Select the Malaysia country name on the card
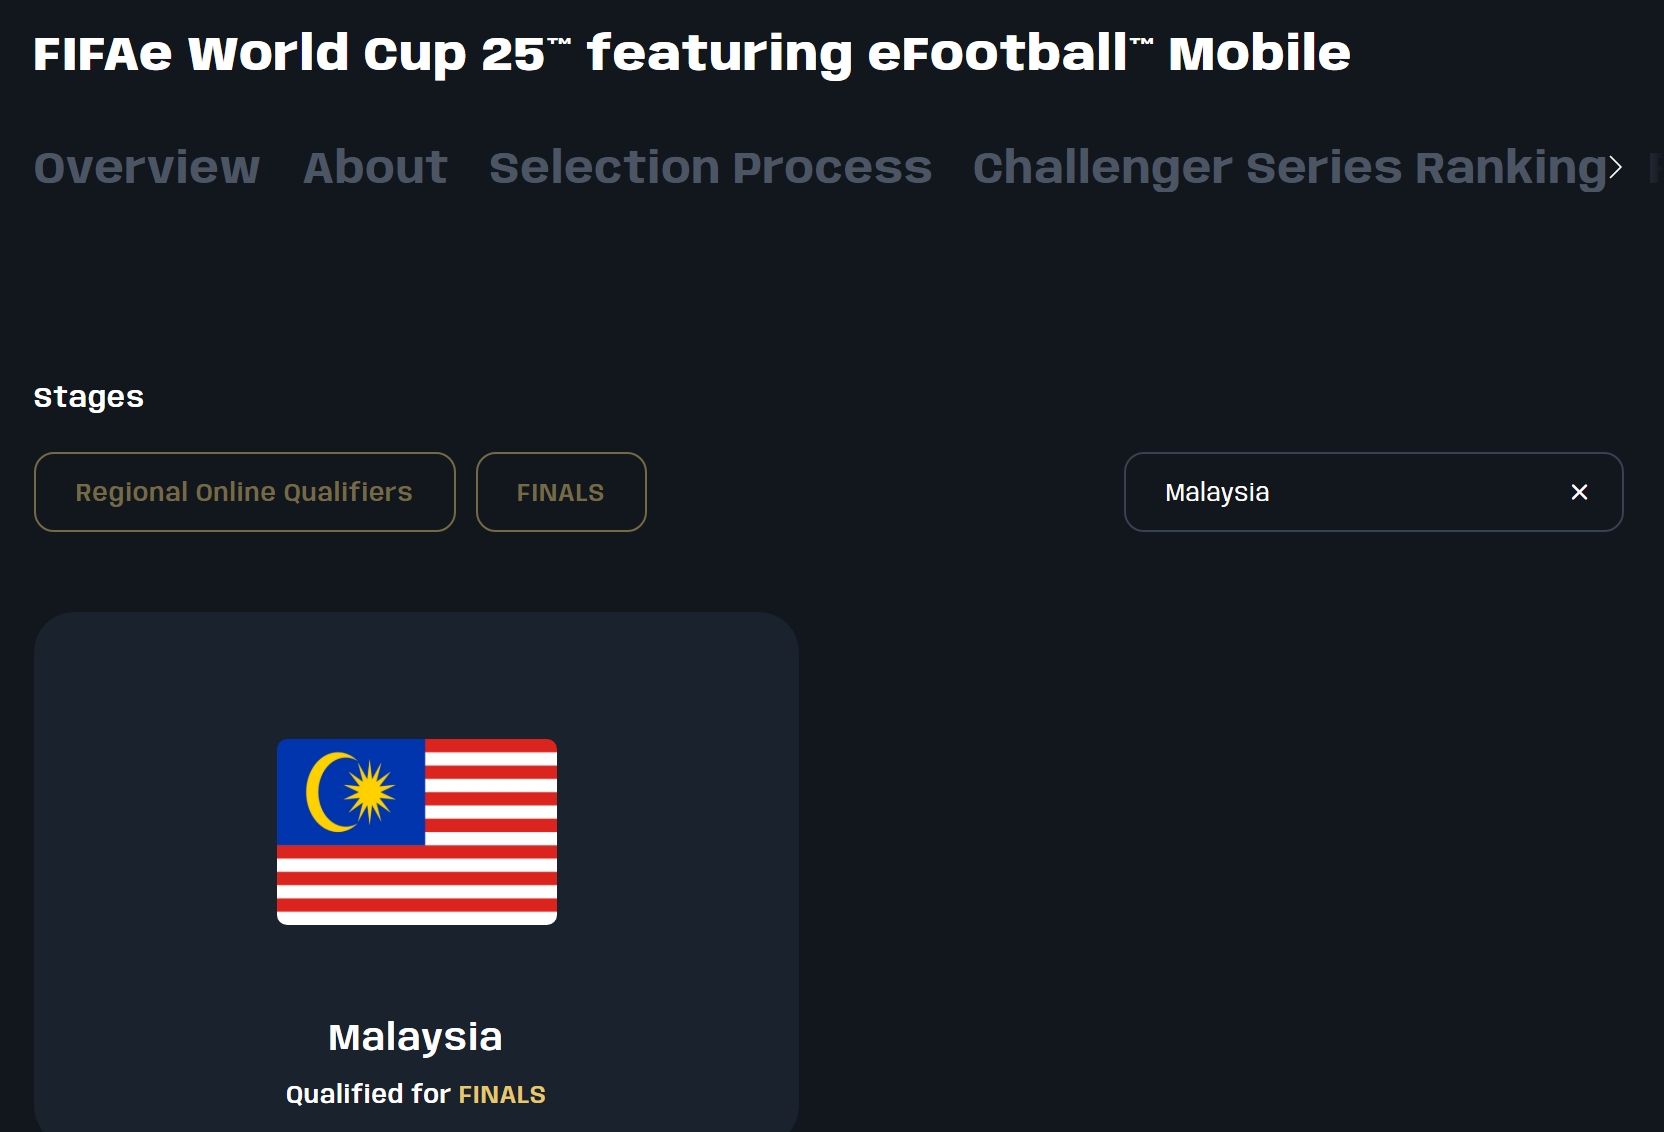This screenshot has height=1132, width=1664. (415, 1037)
